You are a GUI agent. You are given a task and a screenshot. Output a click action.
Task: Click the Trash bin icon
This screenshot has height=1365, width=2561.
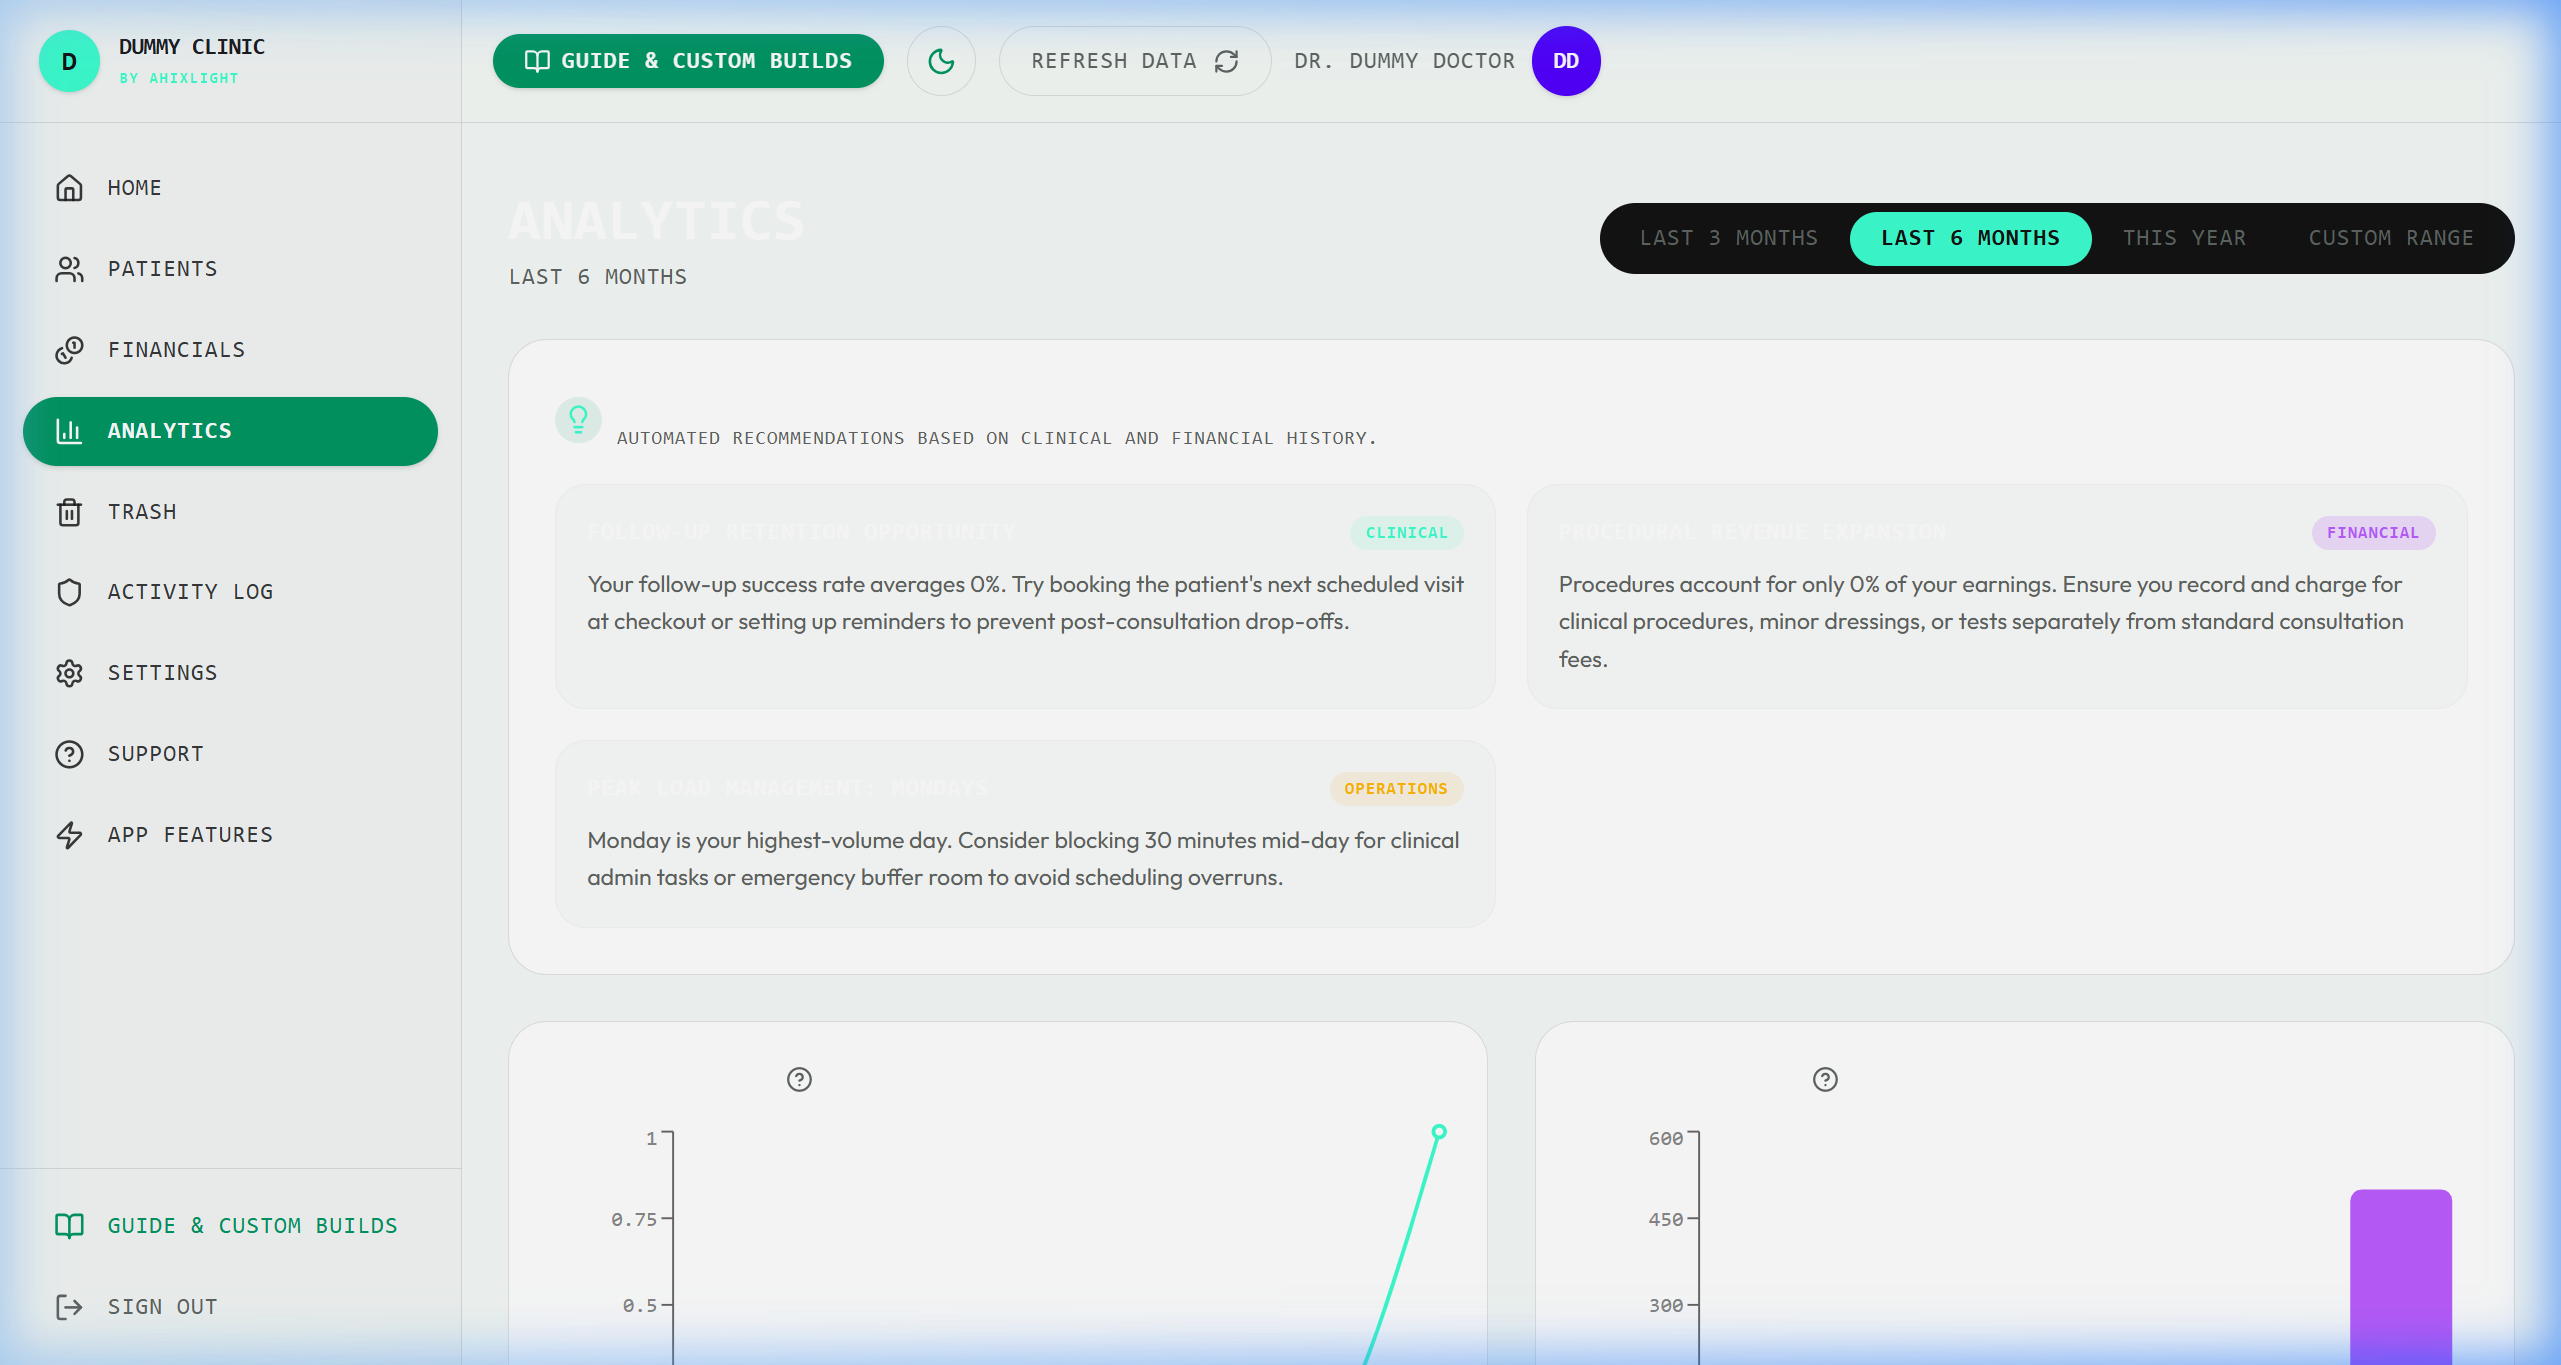(69, 512)
